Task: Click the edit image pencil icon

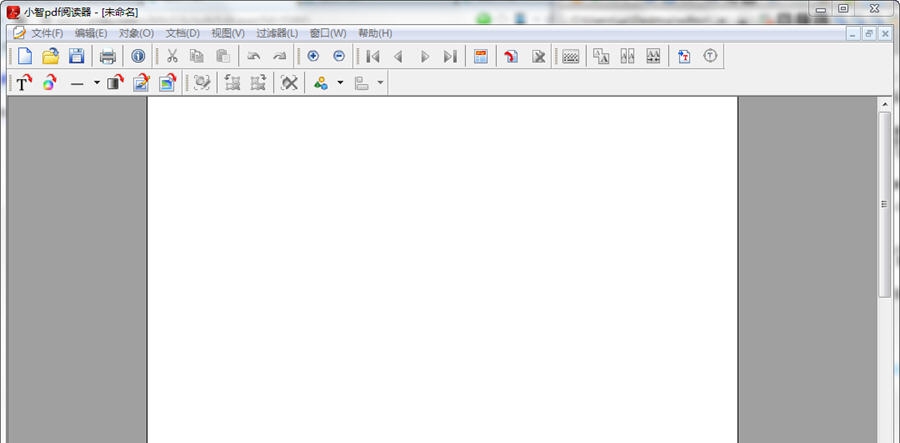Action: (141, 83)
